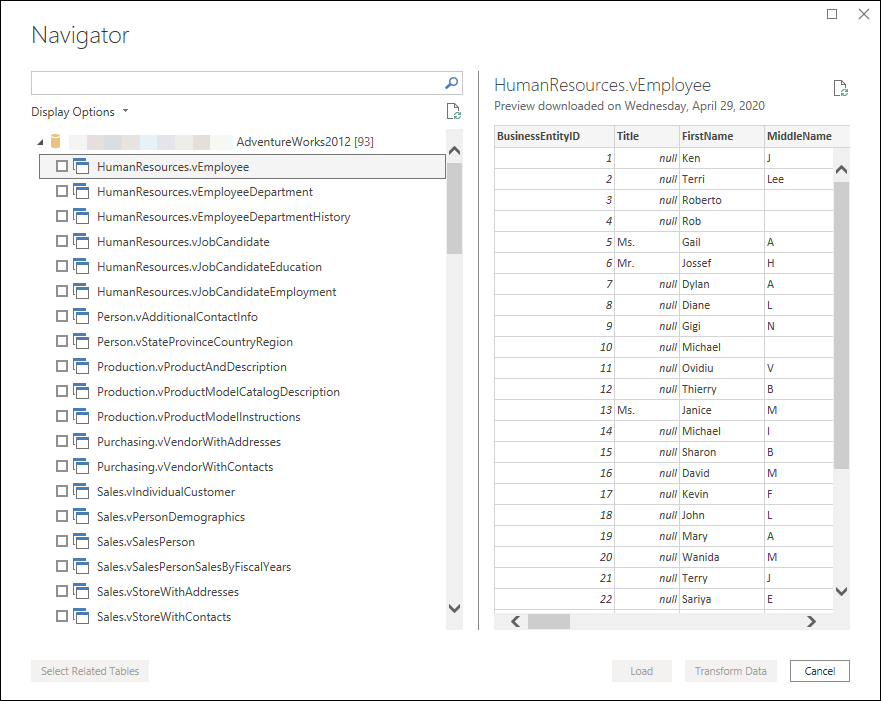Click inside the navigator search field

point(236,83)
